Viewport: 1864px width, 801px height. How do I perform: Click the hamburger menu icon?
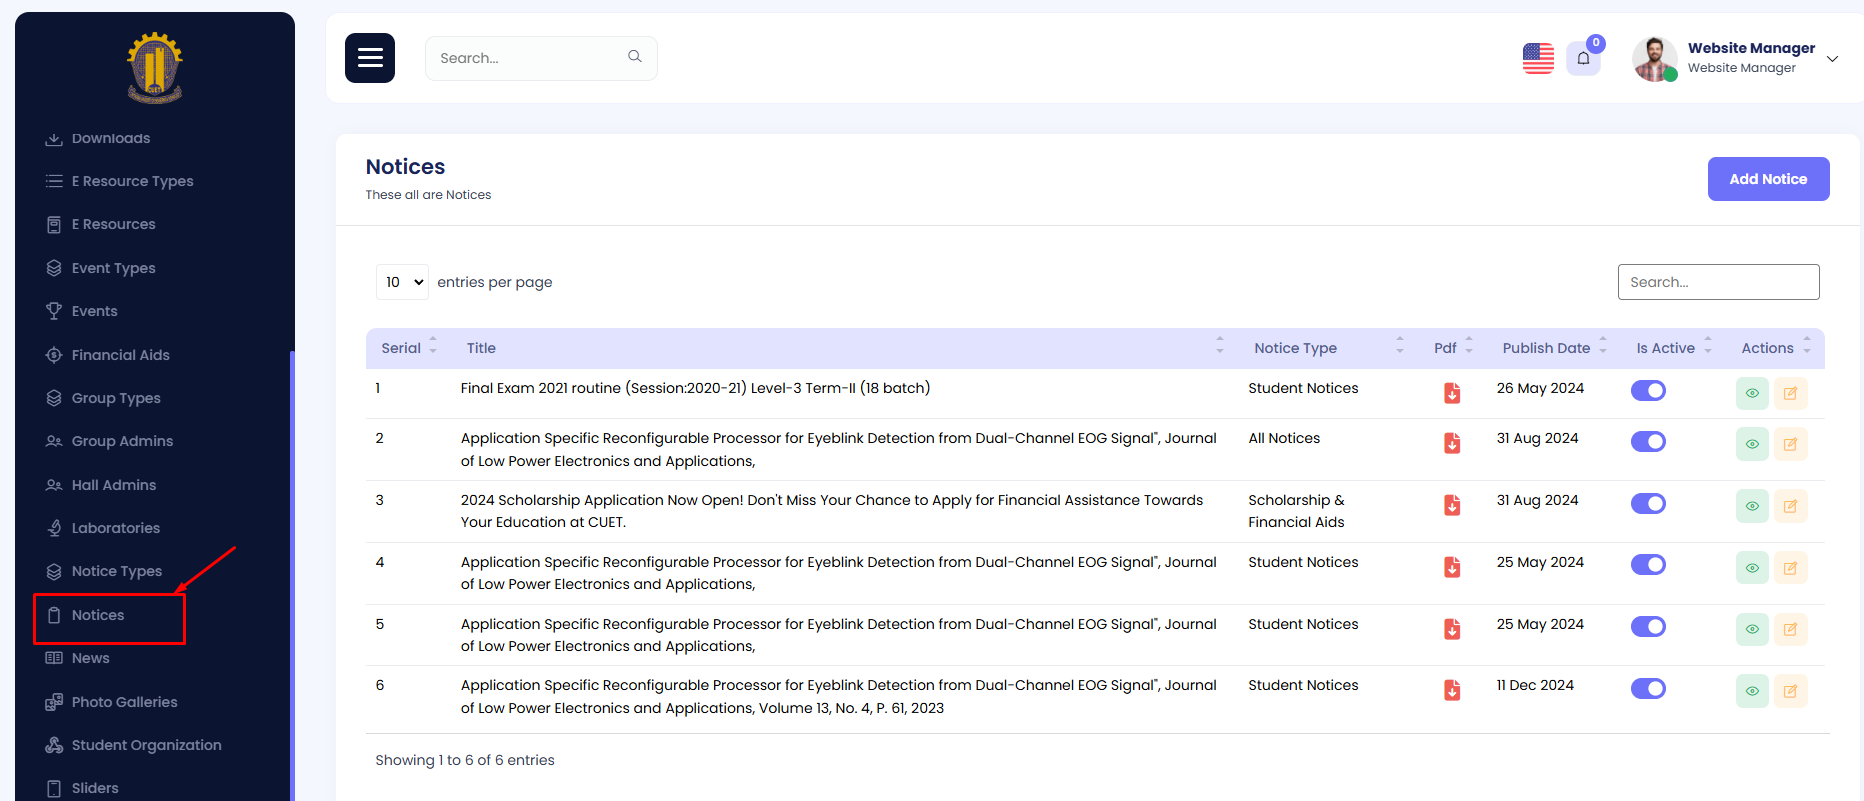[370, 58]
